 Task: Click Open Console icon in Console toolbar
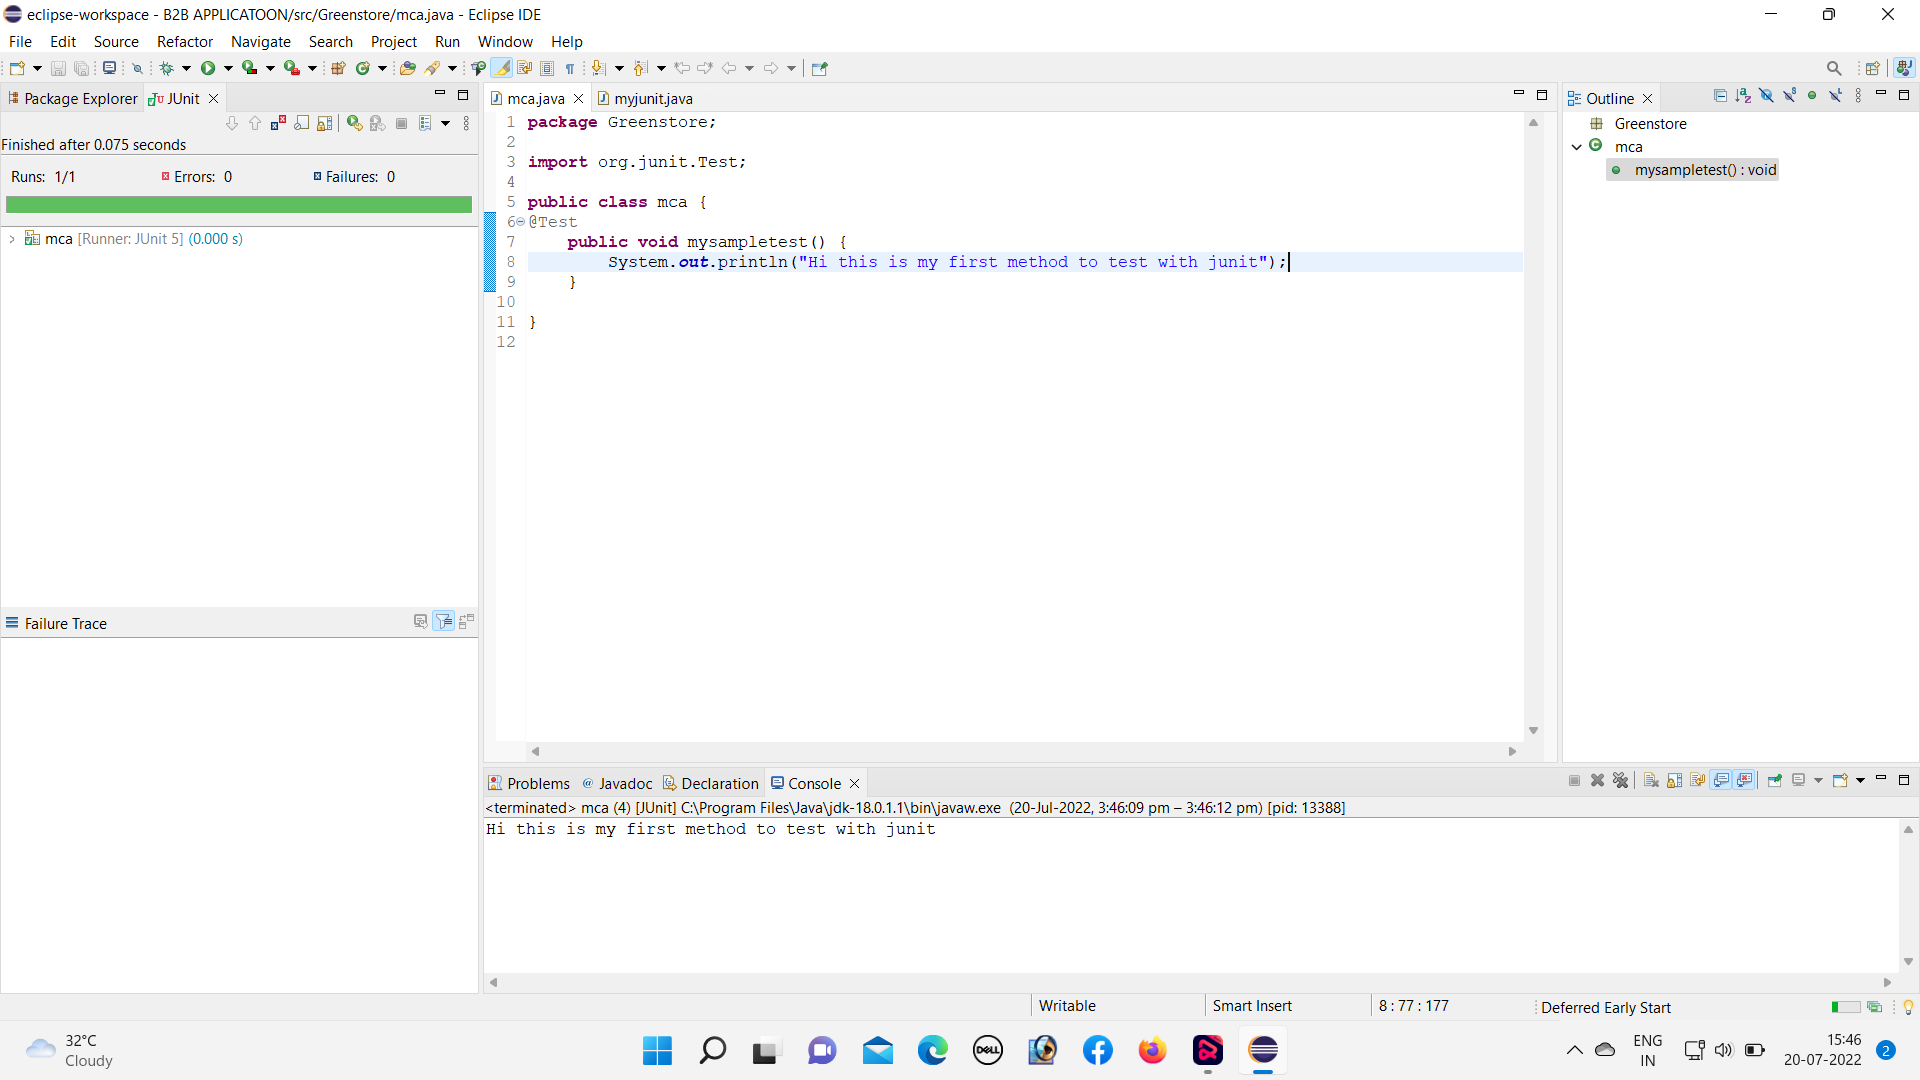coord(1840,780)
